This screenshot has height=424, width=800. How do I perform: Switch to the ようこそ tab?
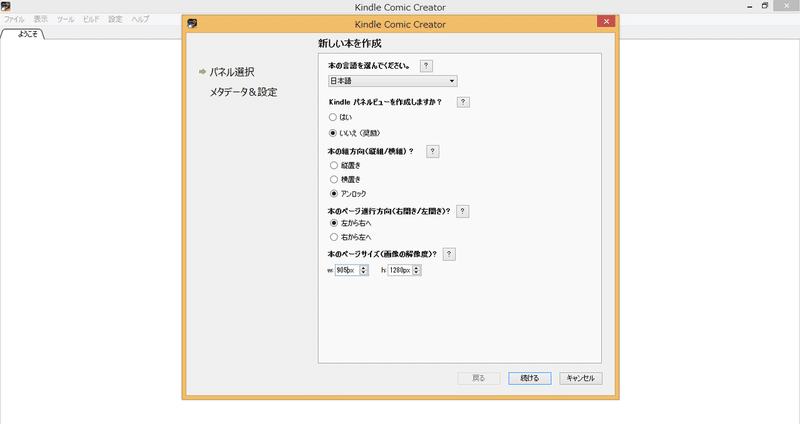point(23,34)
